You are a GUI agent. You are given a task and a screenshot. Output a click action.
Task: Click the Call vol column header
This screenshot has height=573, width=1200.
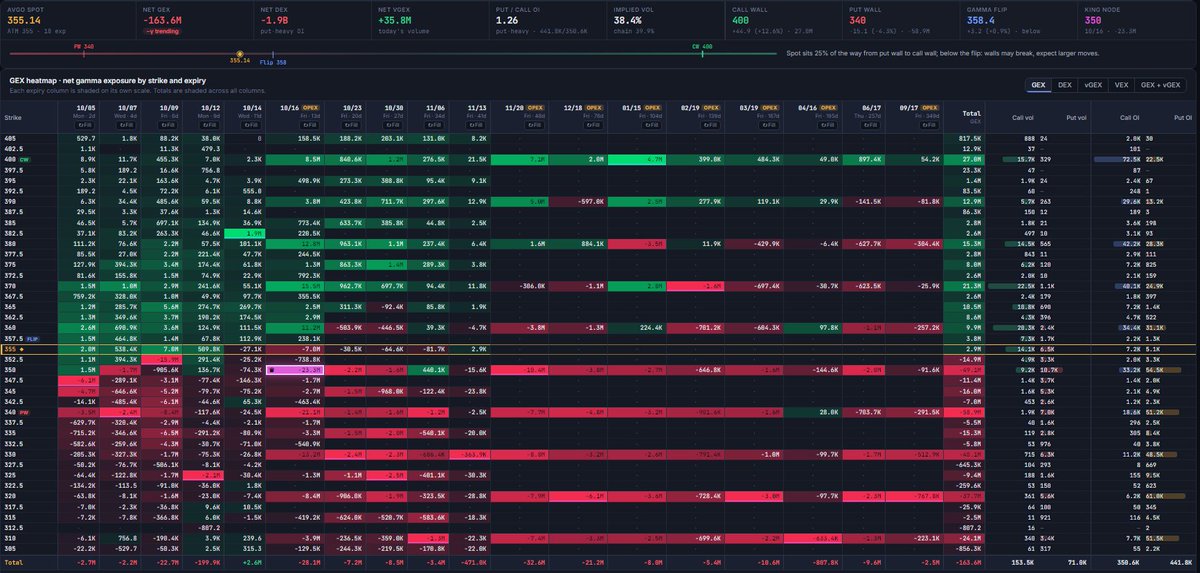pos(1024,117)
